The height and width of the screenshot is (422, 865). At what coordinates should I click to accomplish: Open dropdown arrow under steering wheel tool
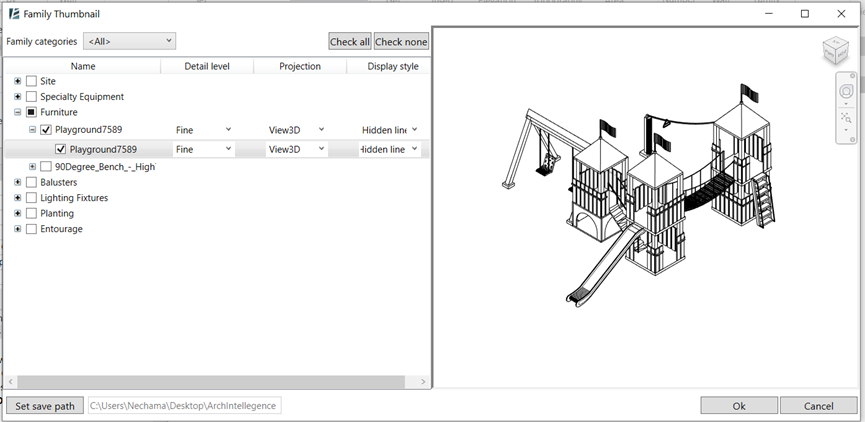(x=846, y=103)
